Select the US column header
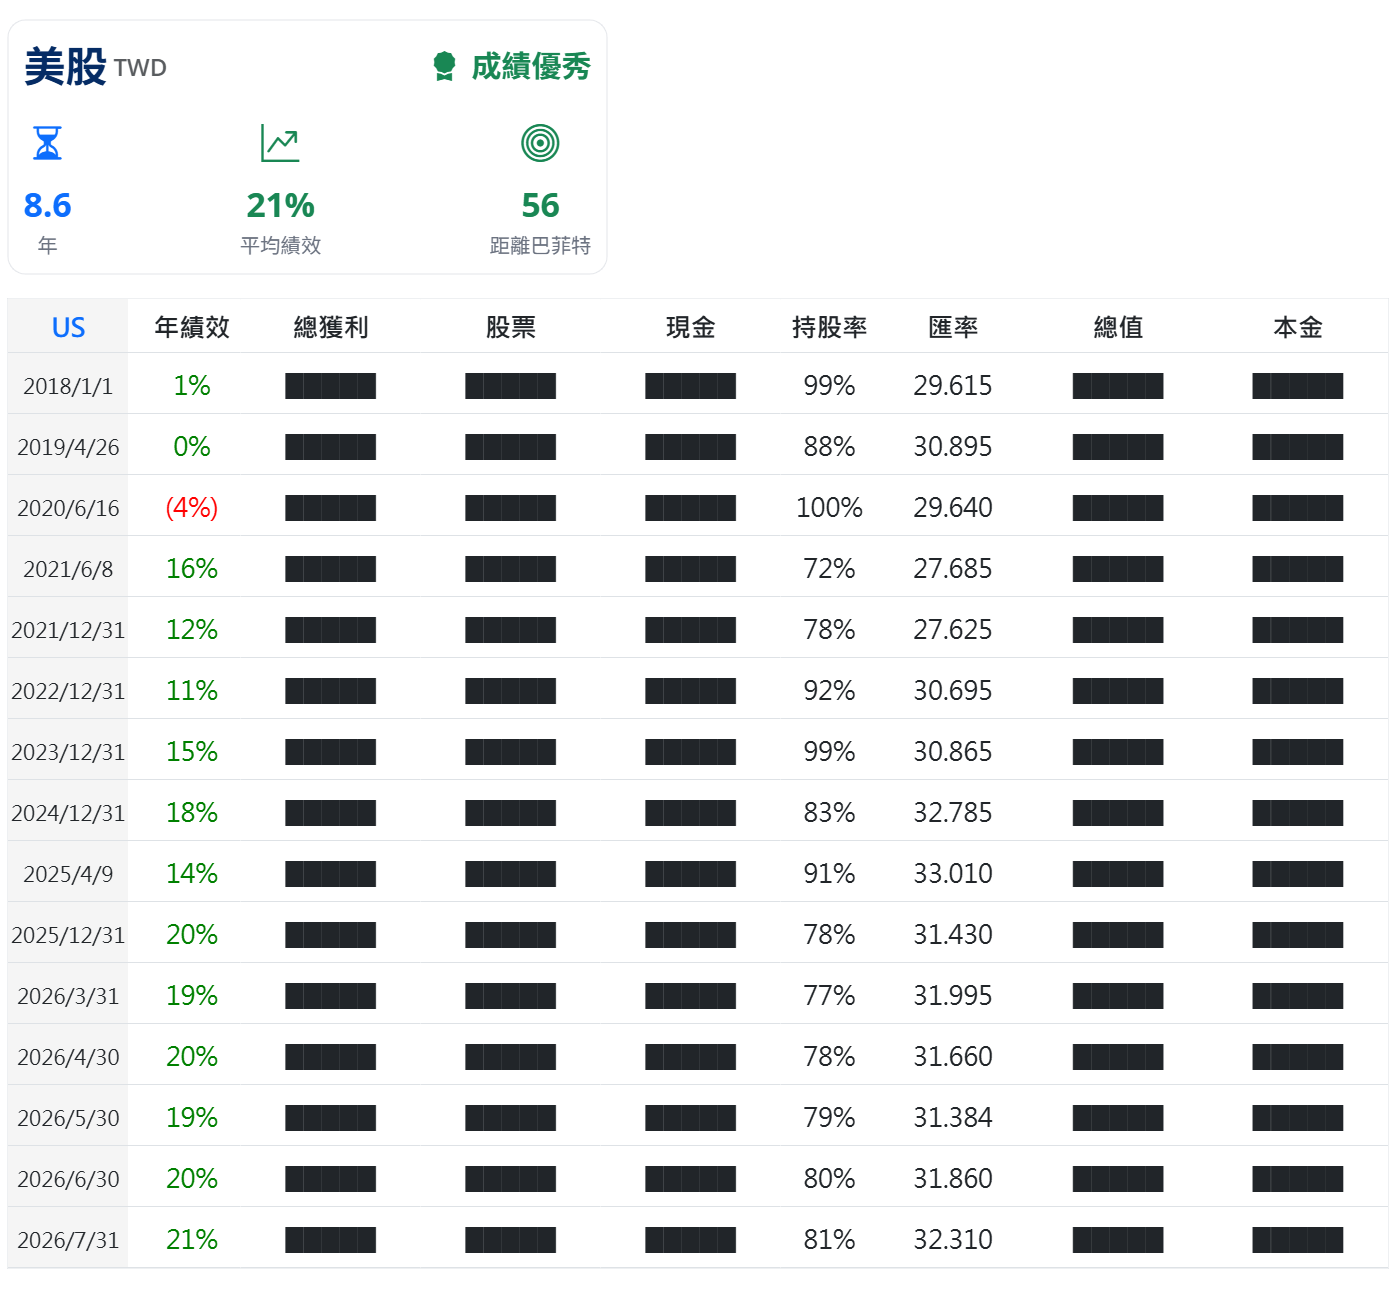The image size is (1396, 1309). (x=68, y=327)
